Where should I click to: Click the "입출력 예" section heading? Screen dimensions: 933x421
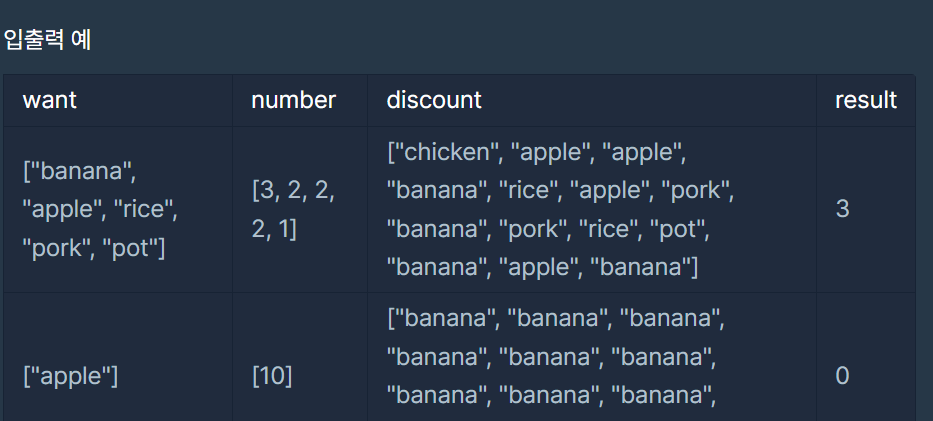pyautogui.click(x=48, y=40)
